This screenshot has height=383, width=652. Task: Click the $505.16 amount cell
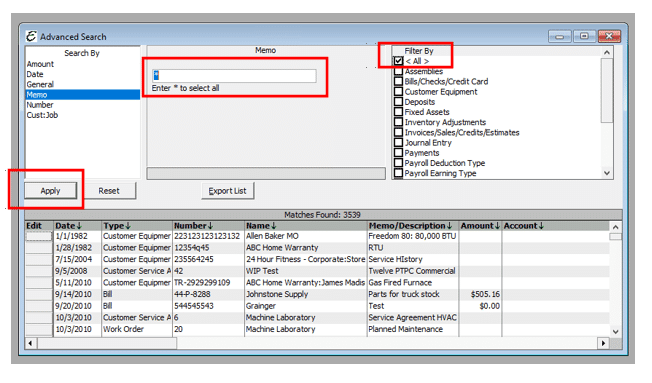480,294
